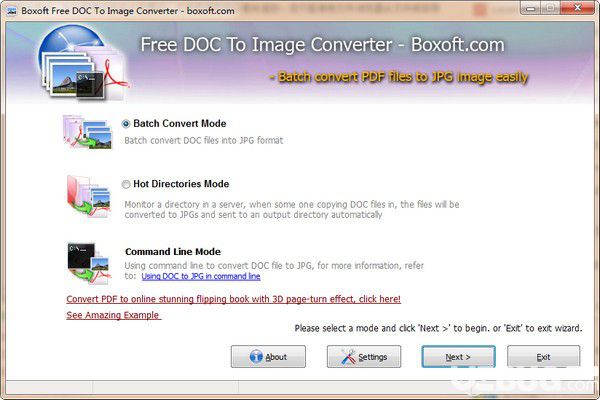Click the 'Please select a mode' instruction text
The height and width of the screenshot is (400, 600).
(x=438, y=328)
